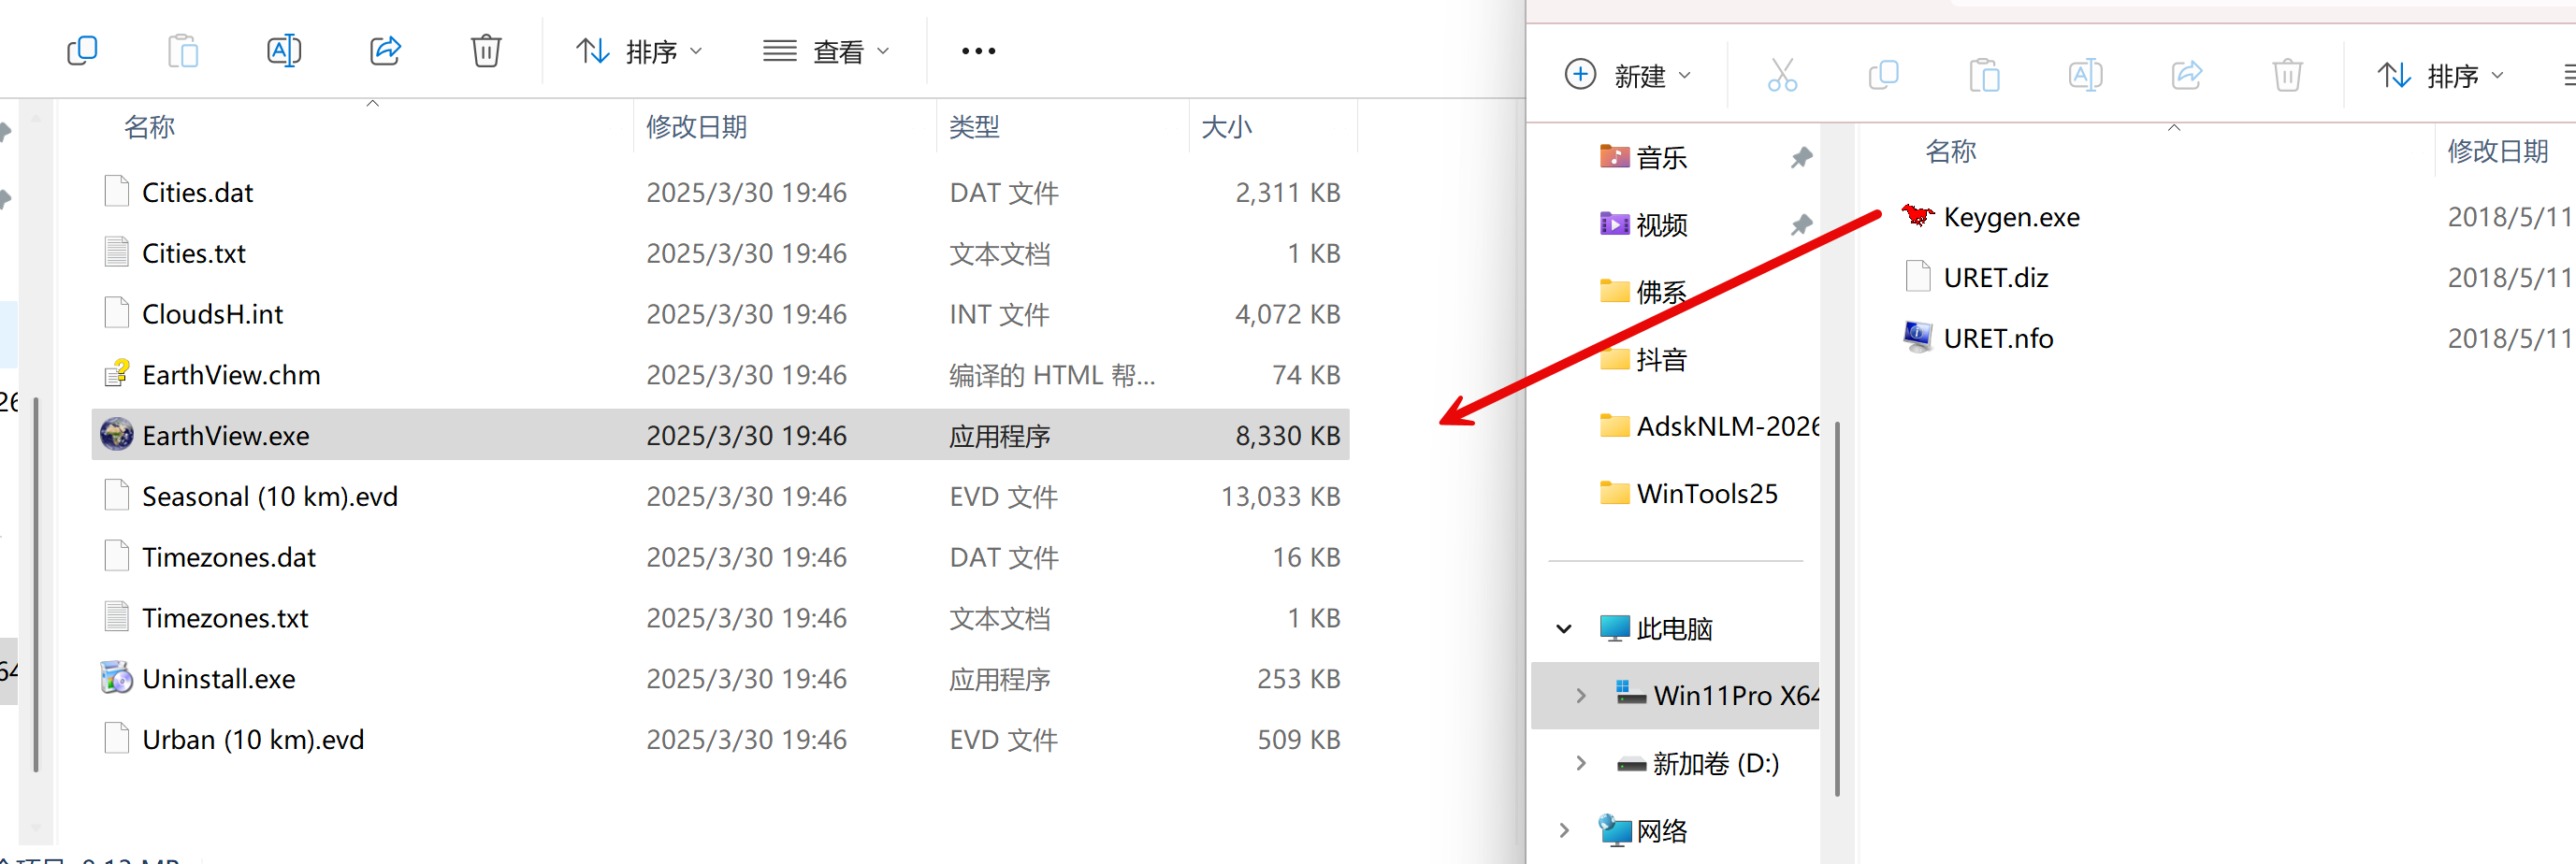The image size is (2576, 864).
Task: Select the Uninstall.exe file
Action: 218,679
